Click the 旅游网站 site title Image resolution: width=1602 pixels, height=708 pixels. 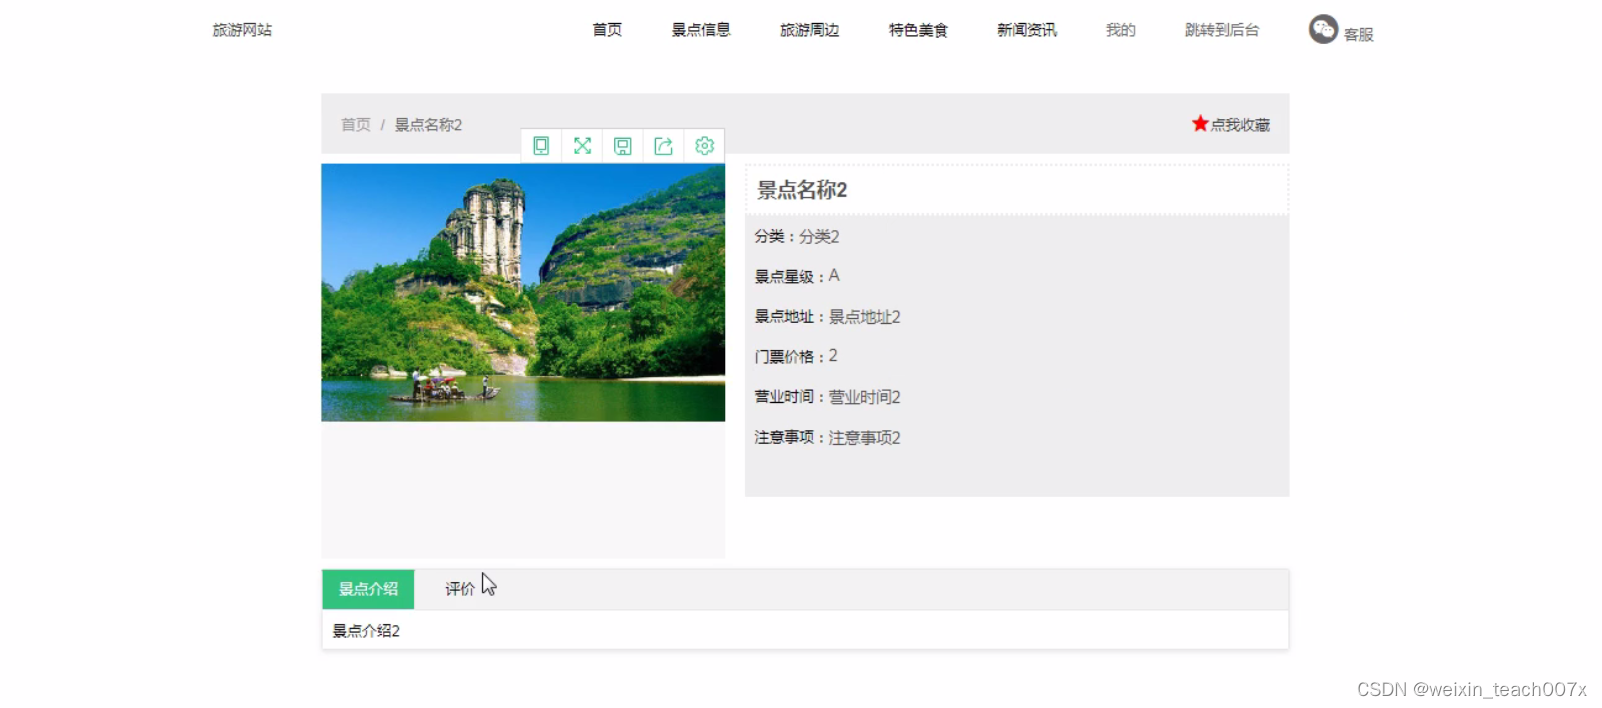242,30
